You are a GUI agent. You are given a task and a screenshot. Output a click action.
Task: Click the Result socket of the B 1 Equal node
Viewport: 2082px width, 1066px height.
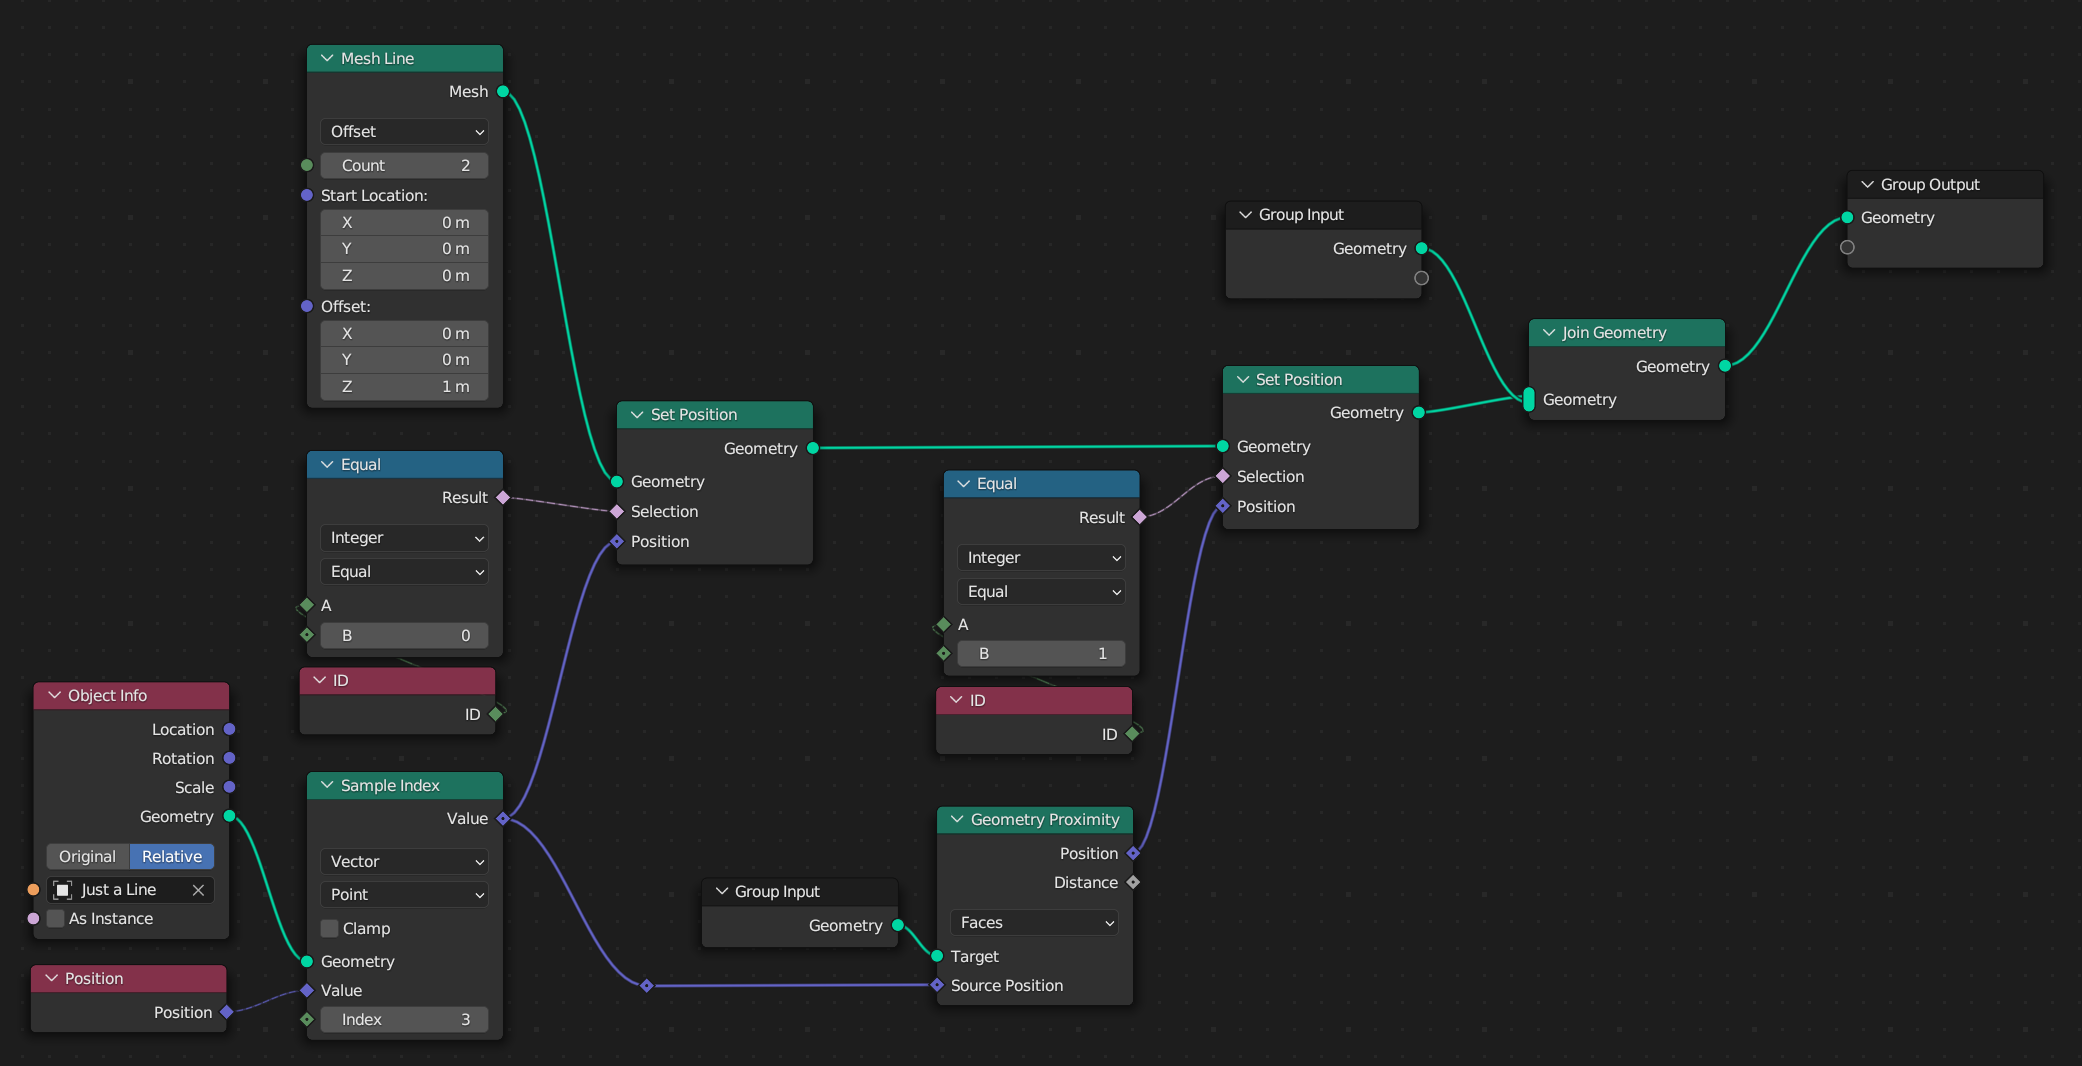tap(1140, 517)
